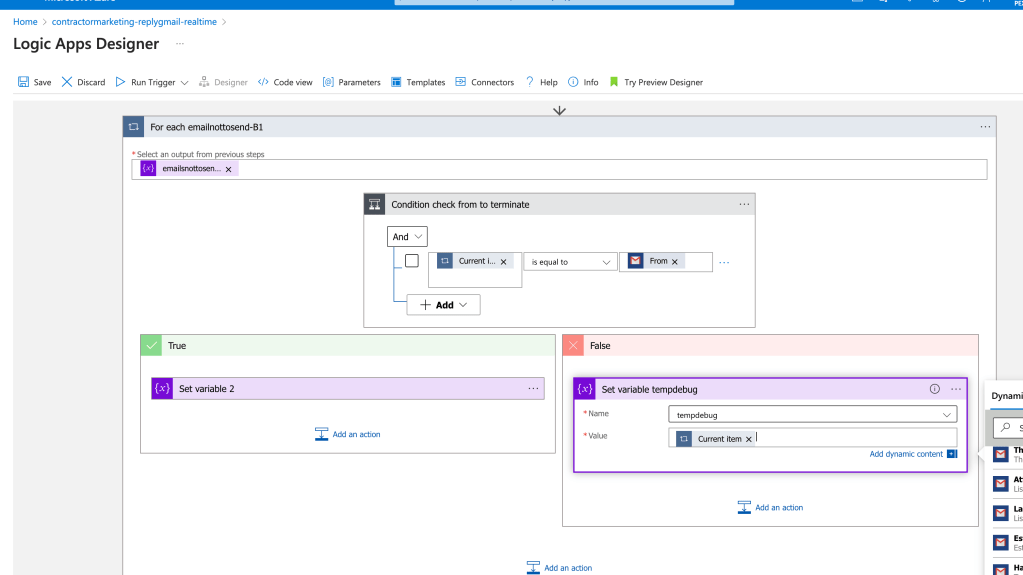Add an action below the condition branches

point(560,567)
